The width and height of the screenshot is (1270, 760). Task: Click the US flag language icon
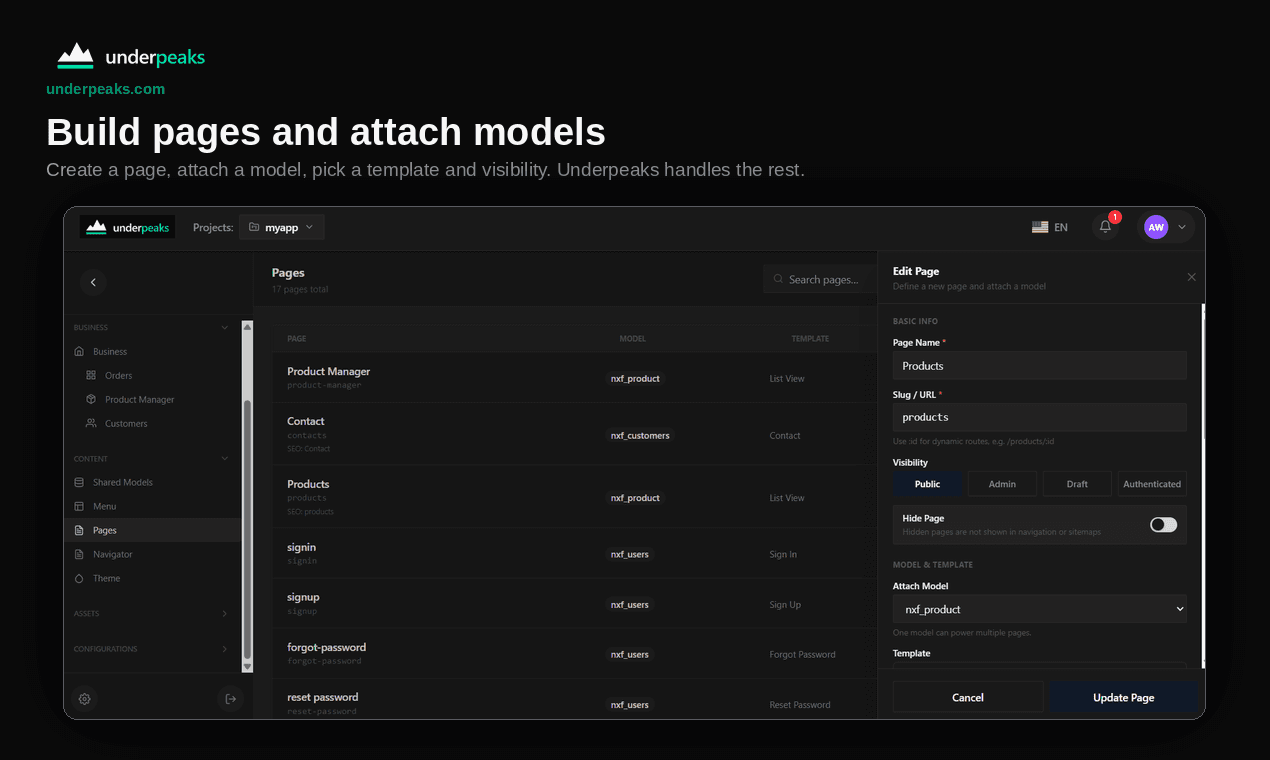point(1040,227)
